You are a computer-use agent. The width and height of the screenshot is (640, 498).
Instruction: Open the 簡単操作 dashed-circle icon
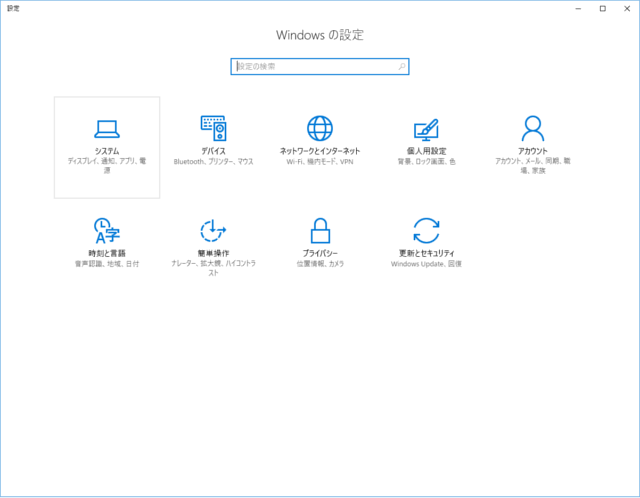pyautogui.click(x=213, y=231)
